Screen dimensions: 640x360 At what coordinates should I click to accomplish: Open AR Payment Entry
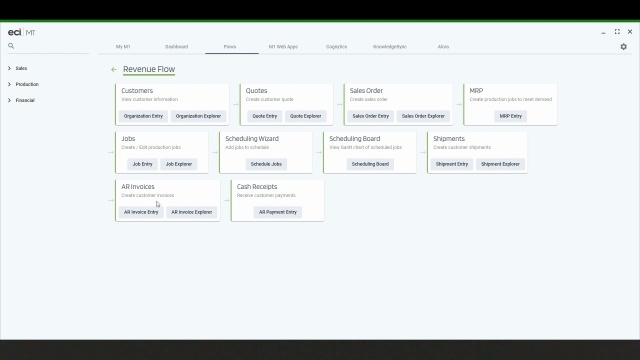coord(278,212)
